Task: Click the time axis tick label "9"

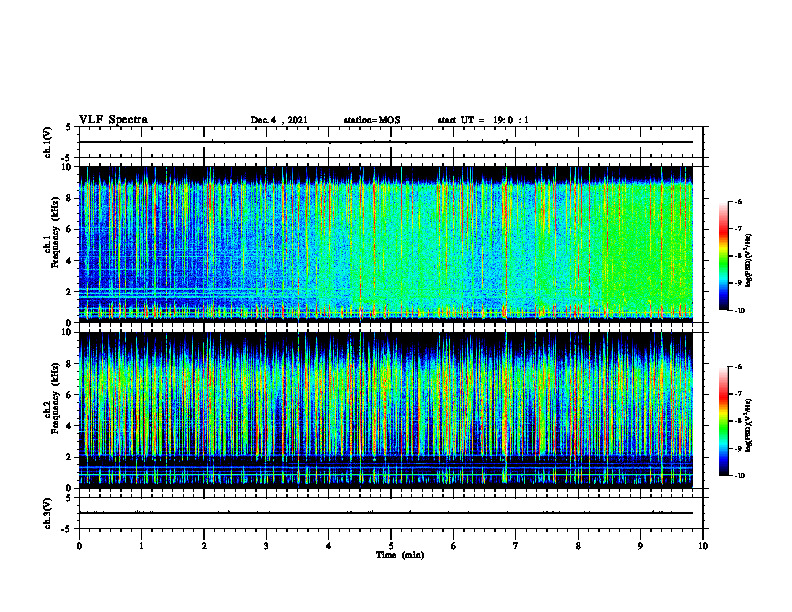Action: coord(640,546)
